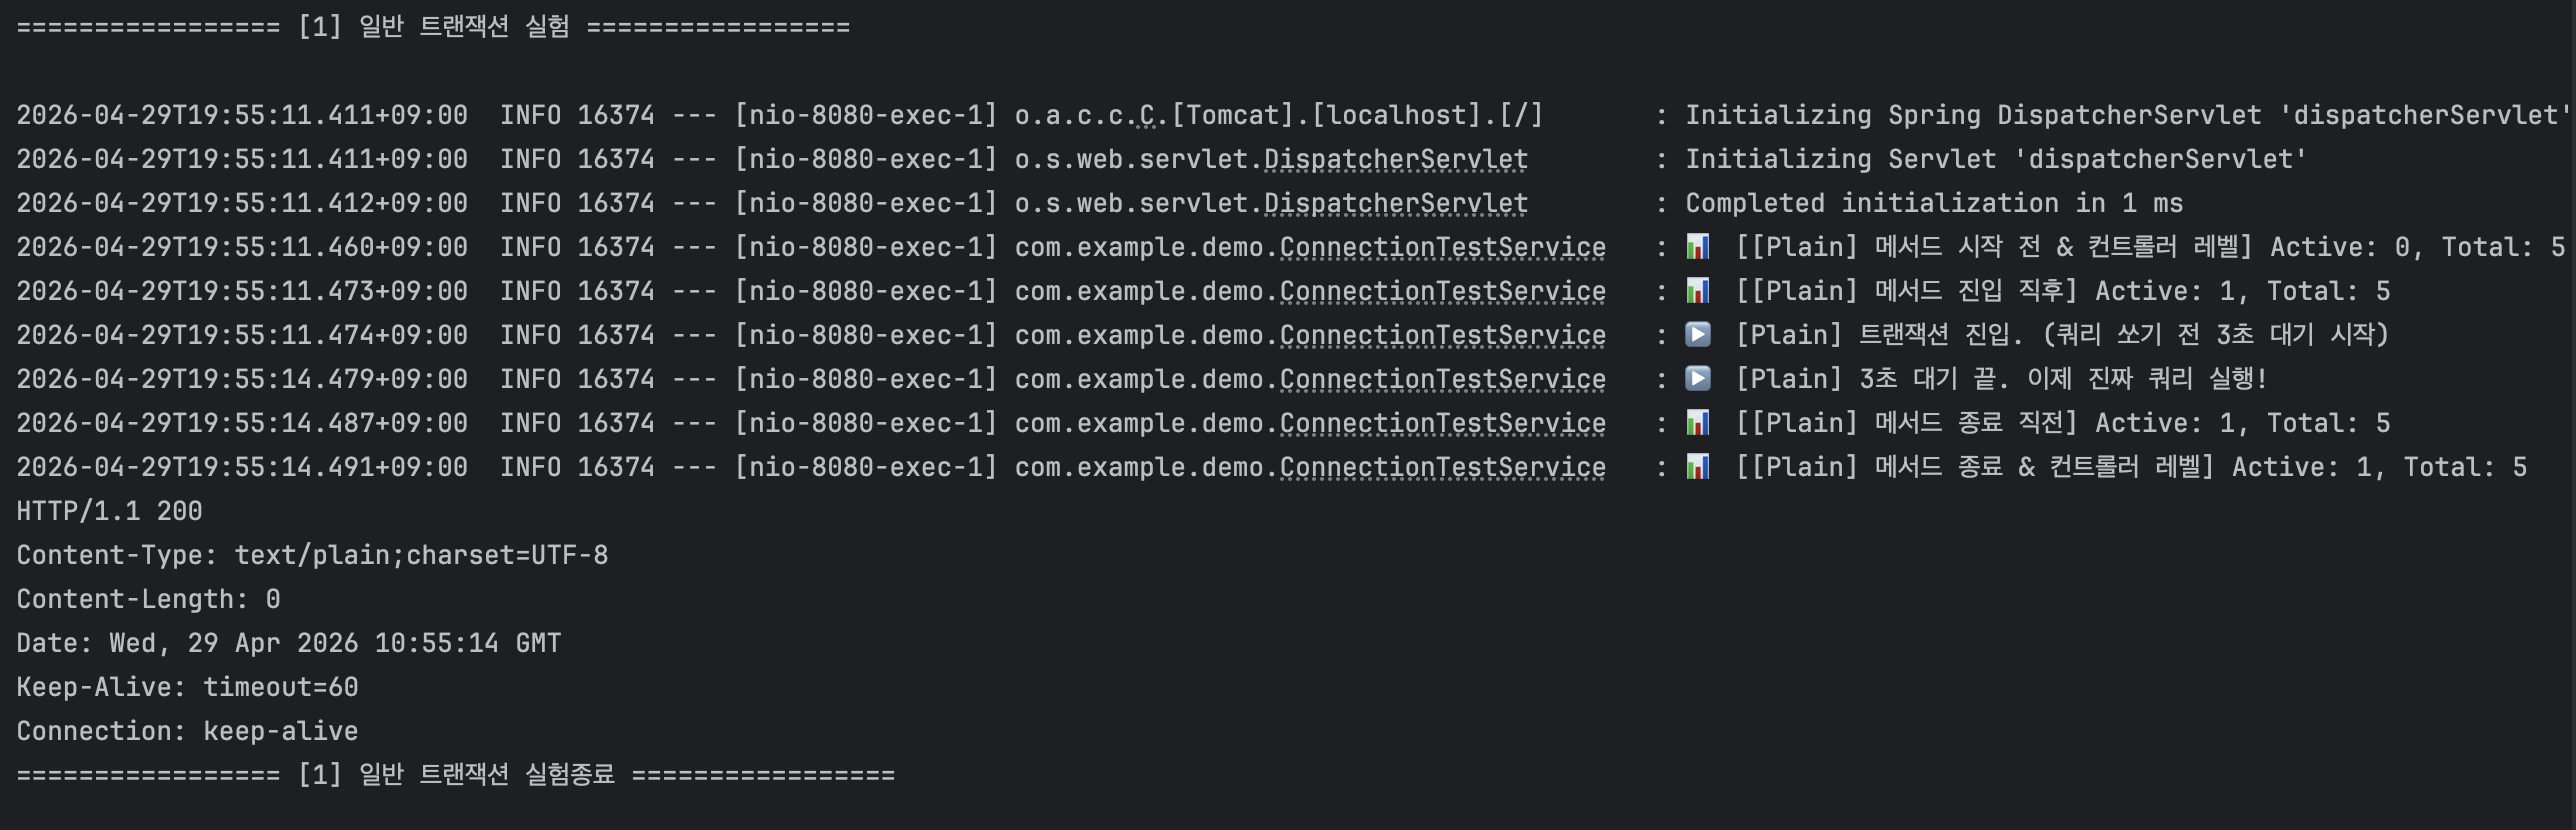Click the underlined 'C' in o.a.c.c.C.[Tomcat]
The height and width of the screenshot is (830, 2576).
tap(1147, 116)
